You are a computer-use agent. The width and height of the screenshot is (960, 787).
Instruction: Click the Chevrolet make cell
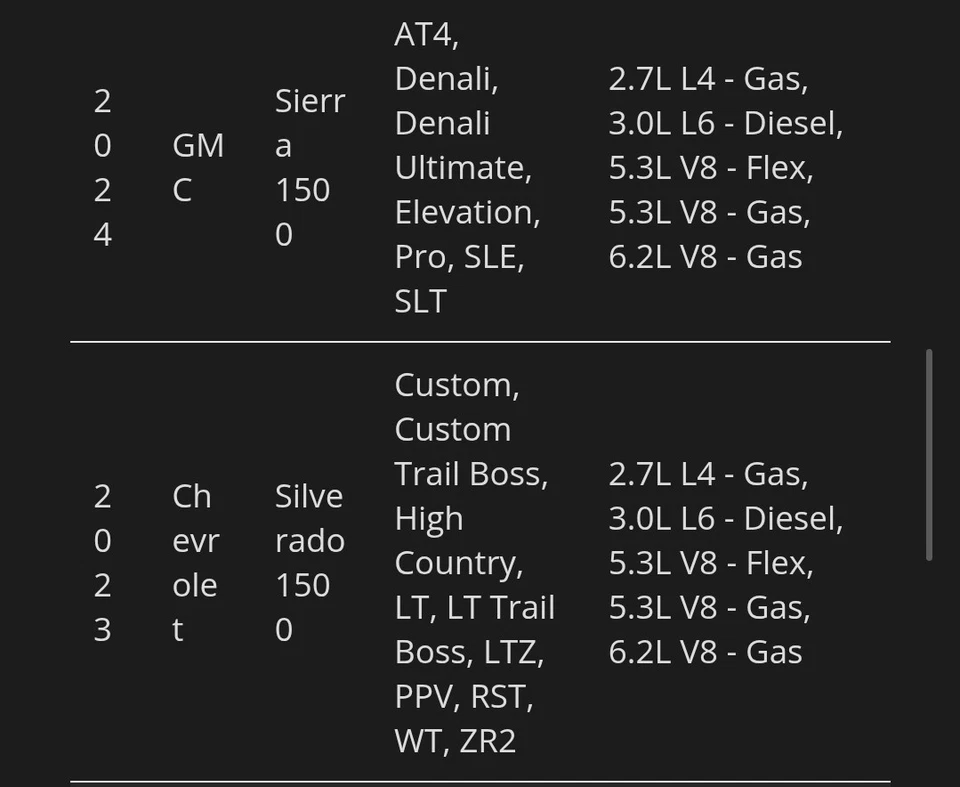pos(194,563)
